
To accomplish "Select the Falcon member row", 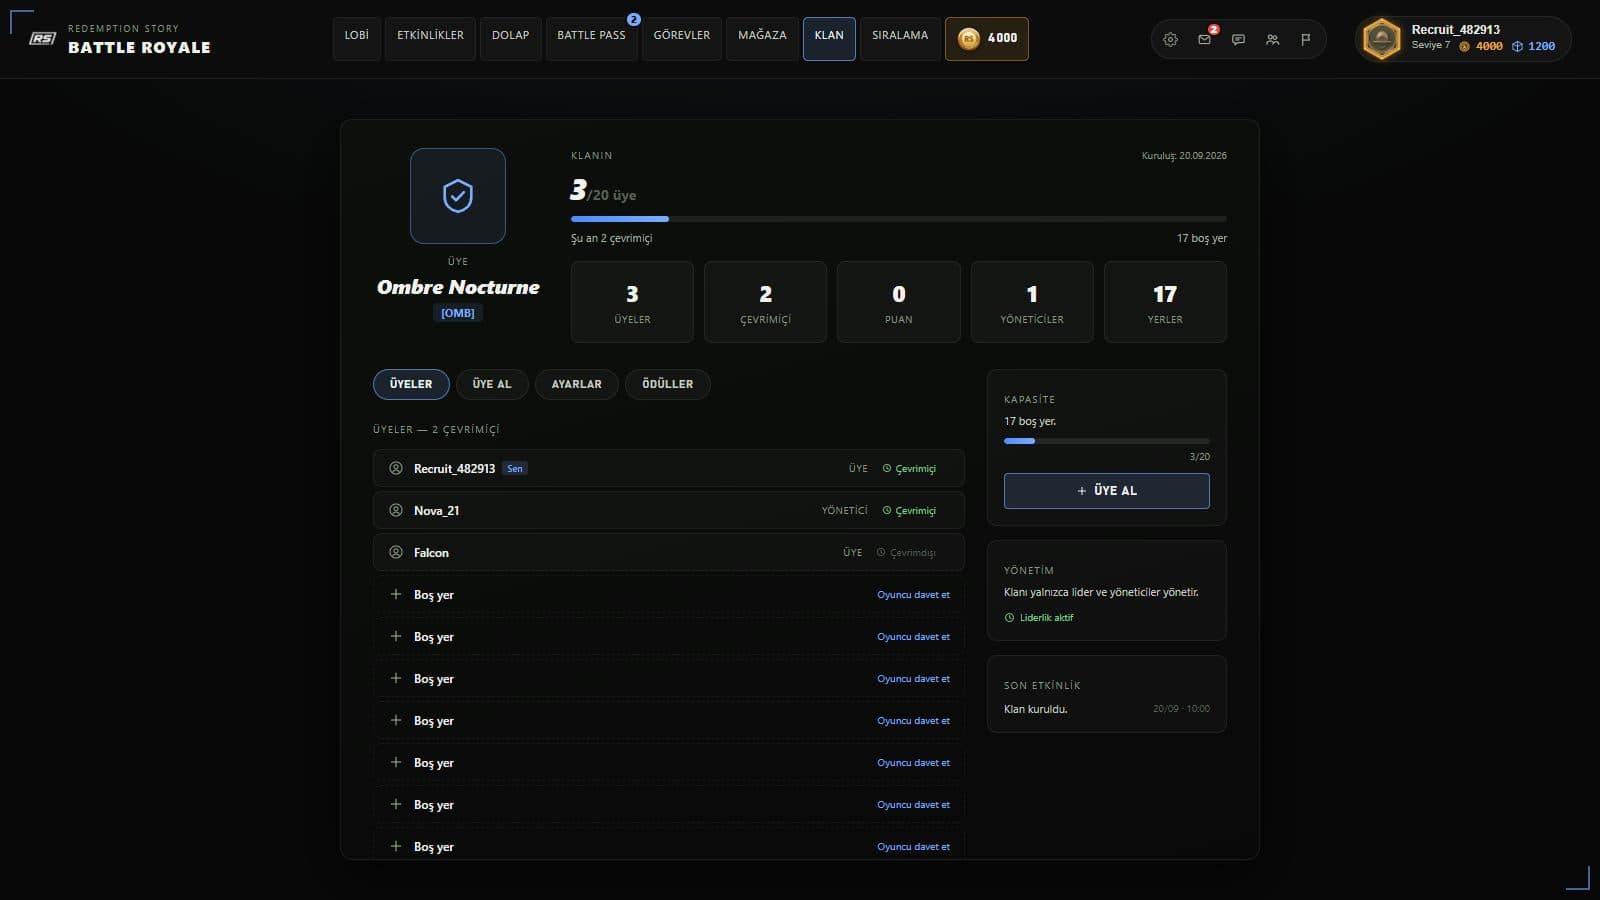I will pos(669,552).
